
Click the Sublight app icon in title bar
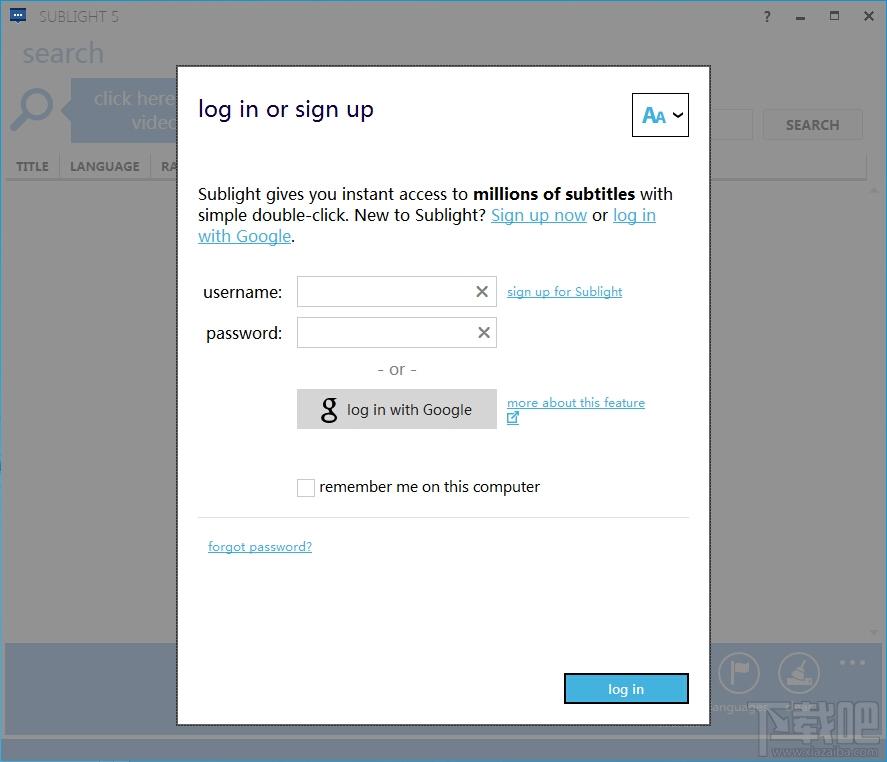pyautogui.click(x=18, y=16)
